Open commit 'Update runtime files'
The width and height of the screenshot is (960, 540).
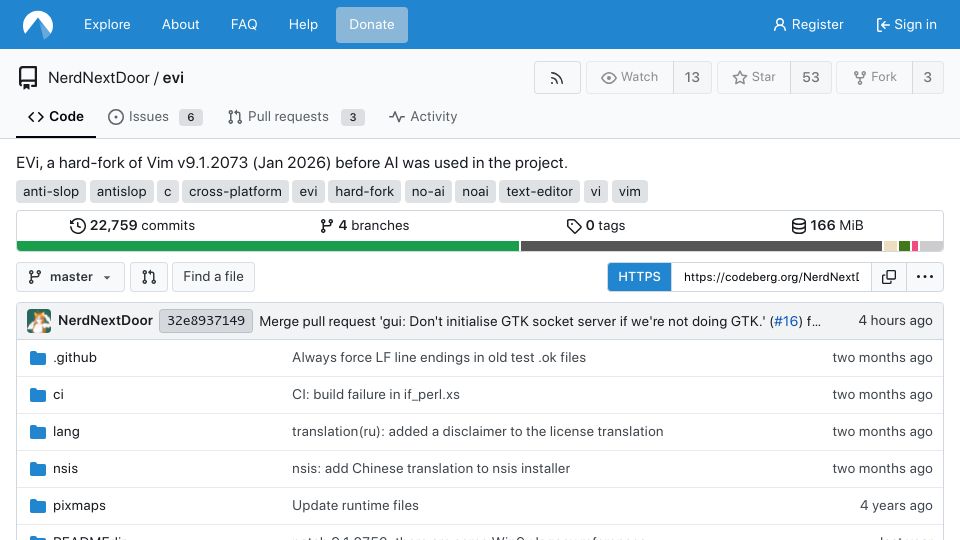click(355, 506)
